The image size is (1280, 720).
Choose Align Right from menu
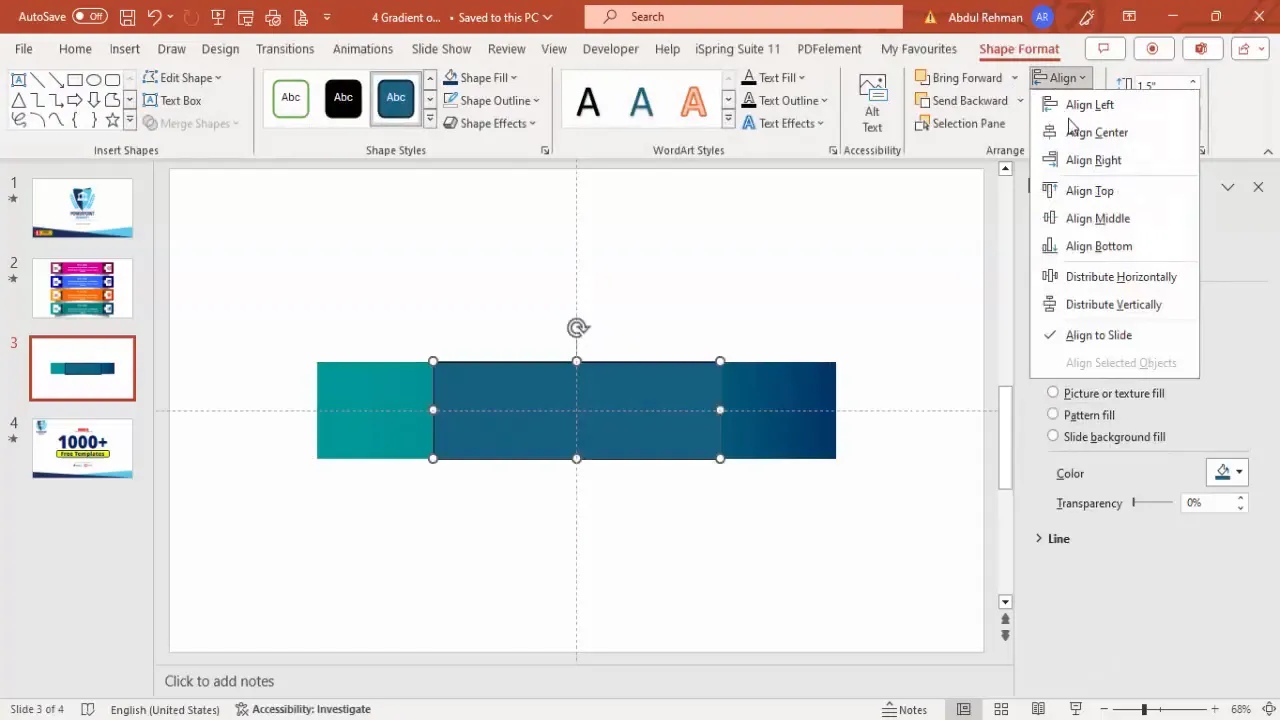click(1114, 160)
